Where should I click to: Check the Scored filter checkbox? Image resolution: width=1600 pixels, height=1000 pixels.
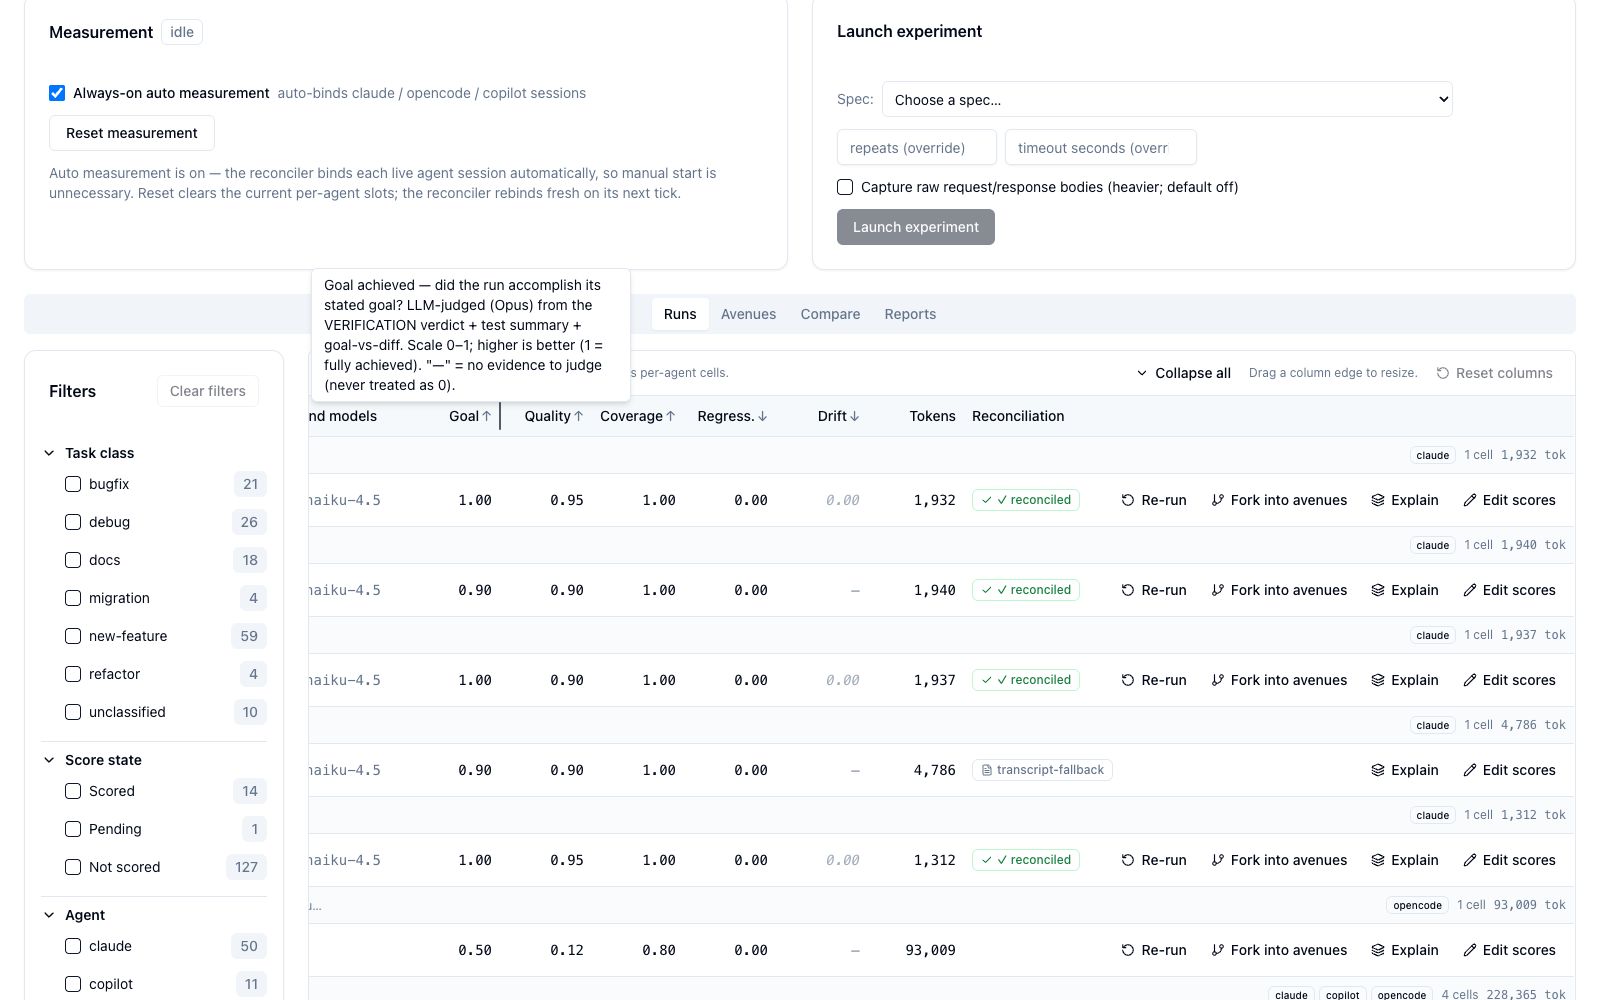pyautogui.click(x=73, y=791)
